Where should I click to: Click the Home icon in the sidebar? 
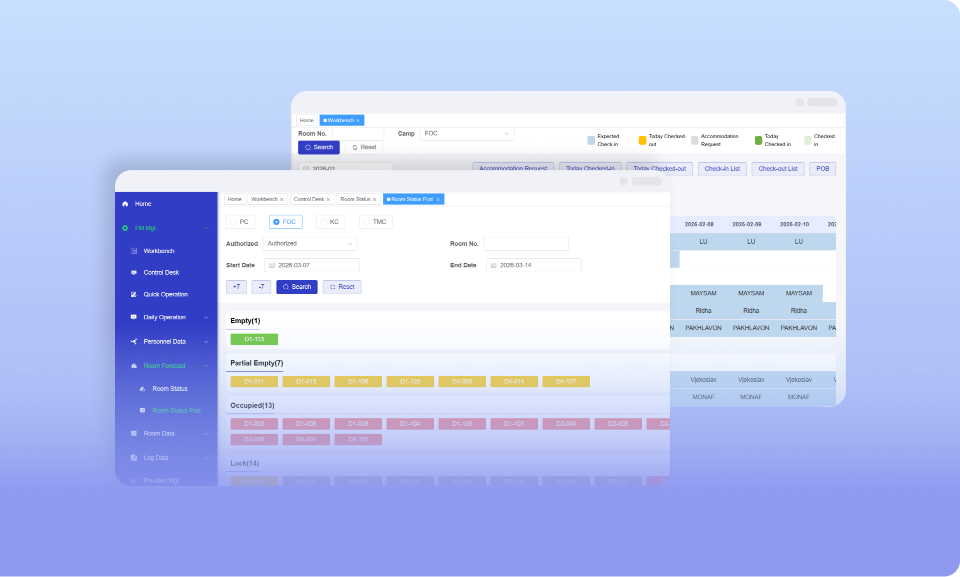pos(125,204)
